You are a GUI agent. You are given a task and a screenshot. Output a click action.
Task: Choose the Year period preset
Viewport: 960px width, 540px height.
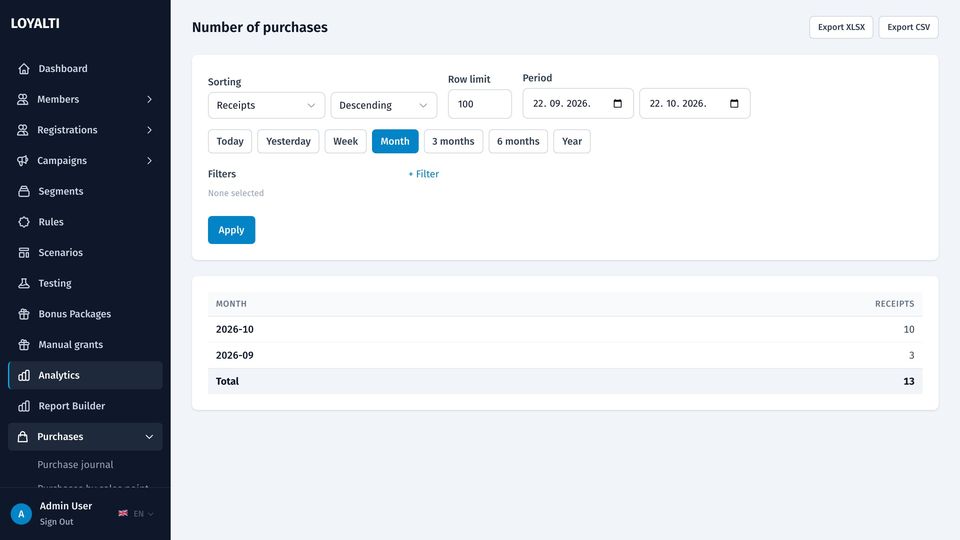pos(572,141)
